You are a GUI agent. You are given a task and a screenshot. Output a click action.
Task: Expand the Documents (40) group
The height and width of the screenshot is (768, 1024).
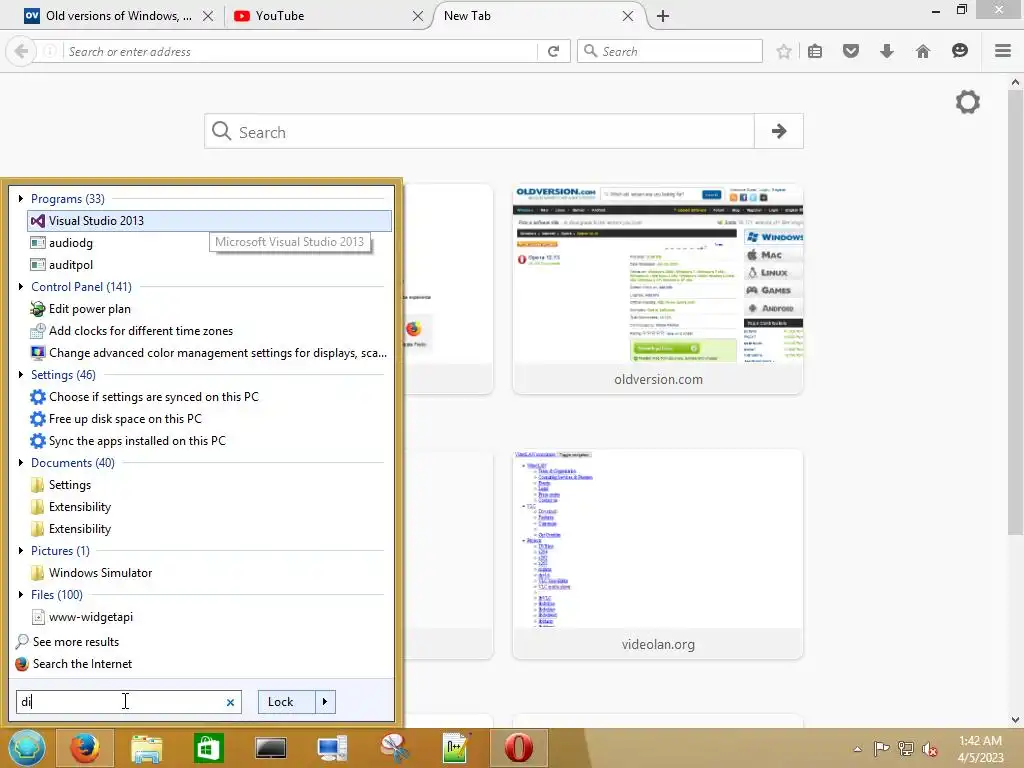coord(21,462)
